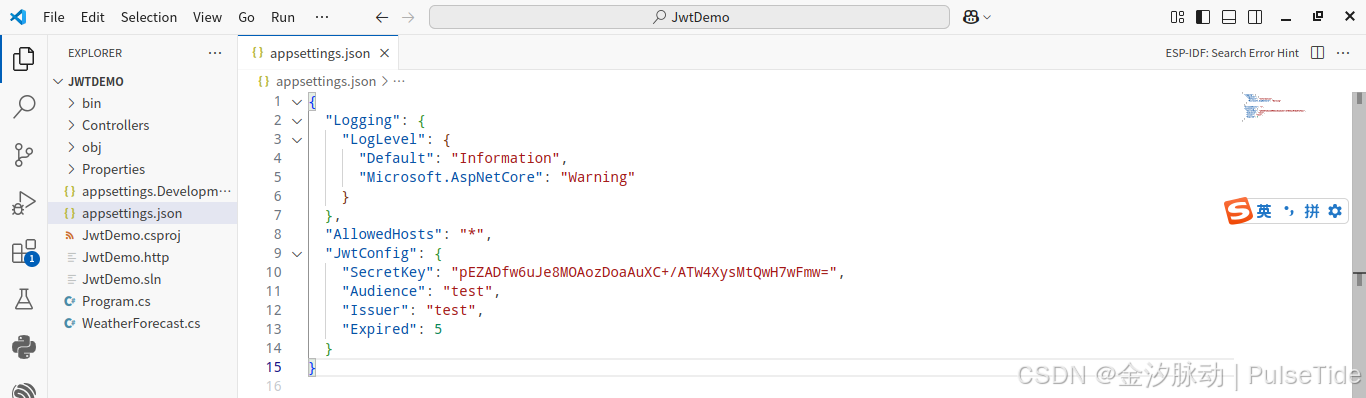Open the Testing flask view

pyautogui.click(x=24, y=299)
